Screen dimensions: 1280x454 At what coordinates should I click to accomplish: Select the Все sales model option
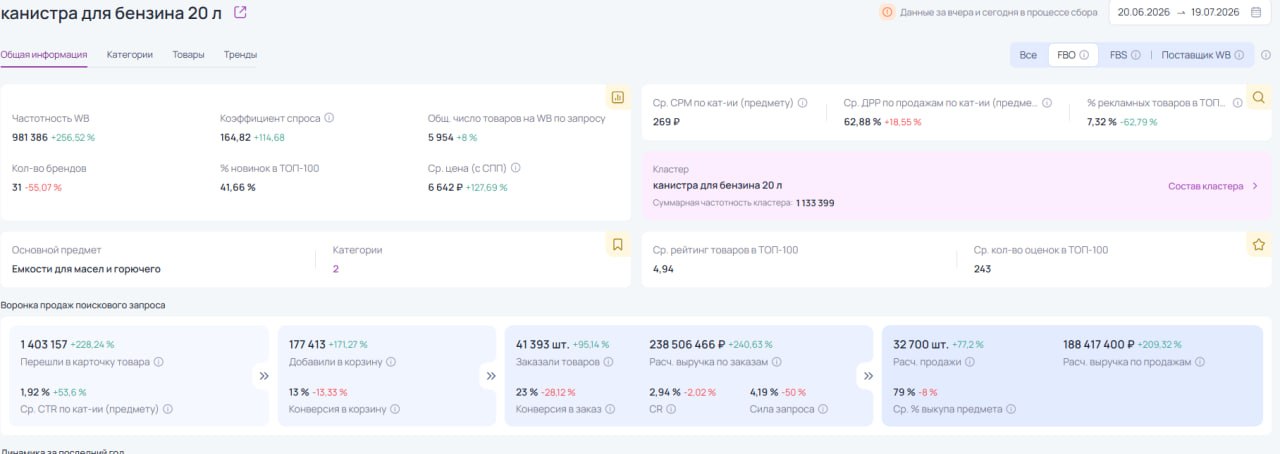(x=1028, y=55)
